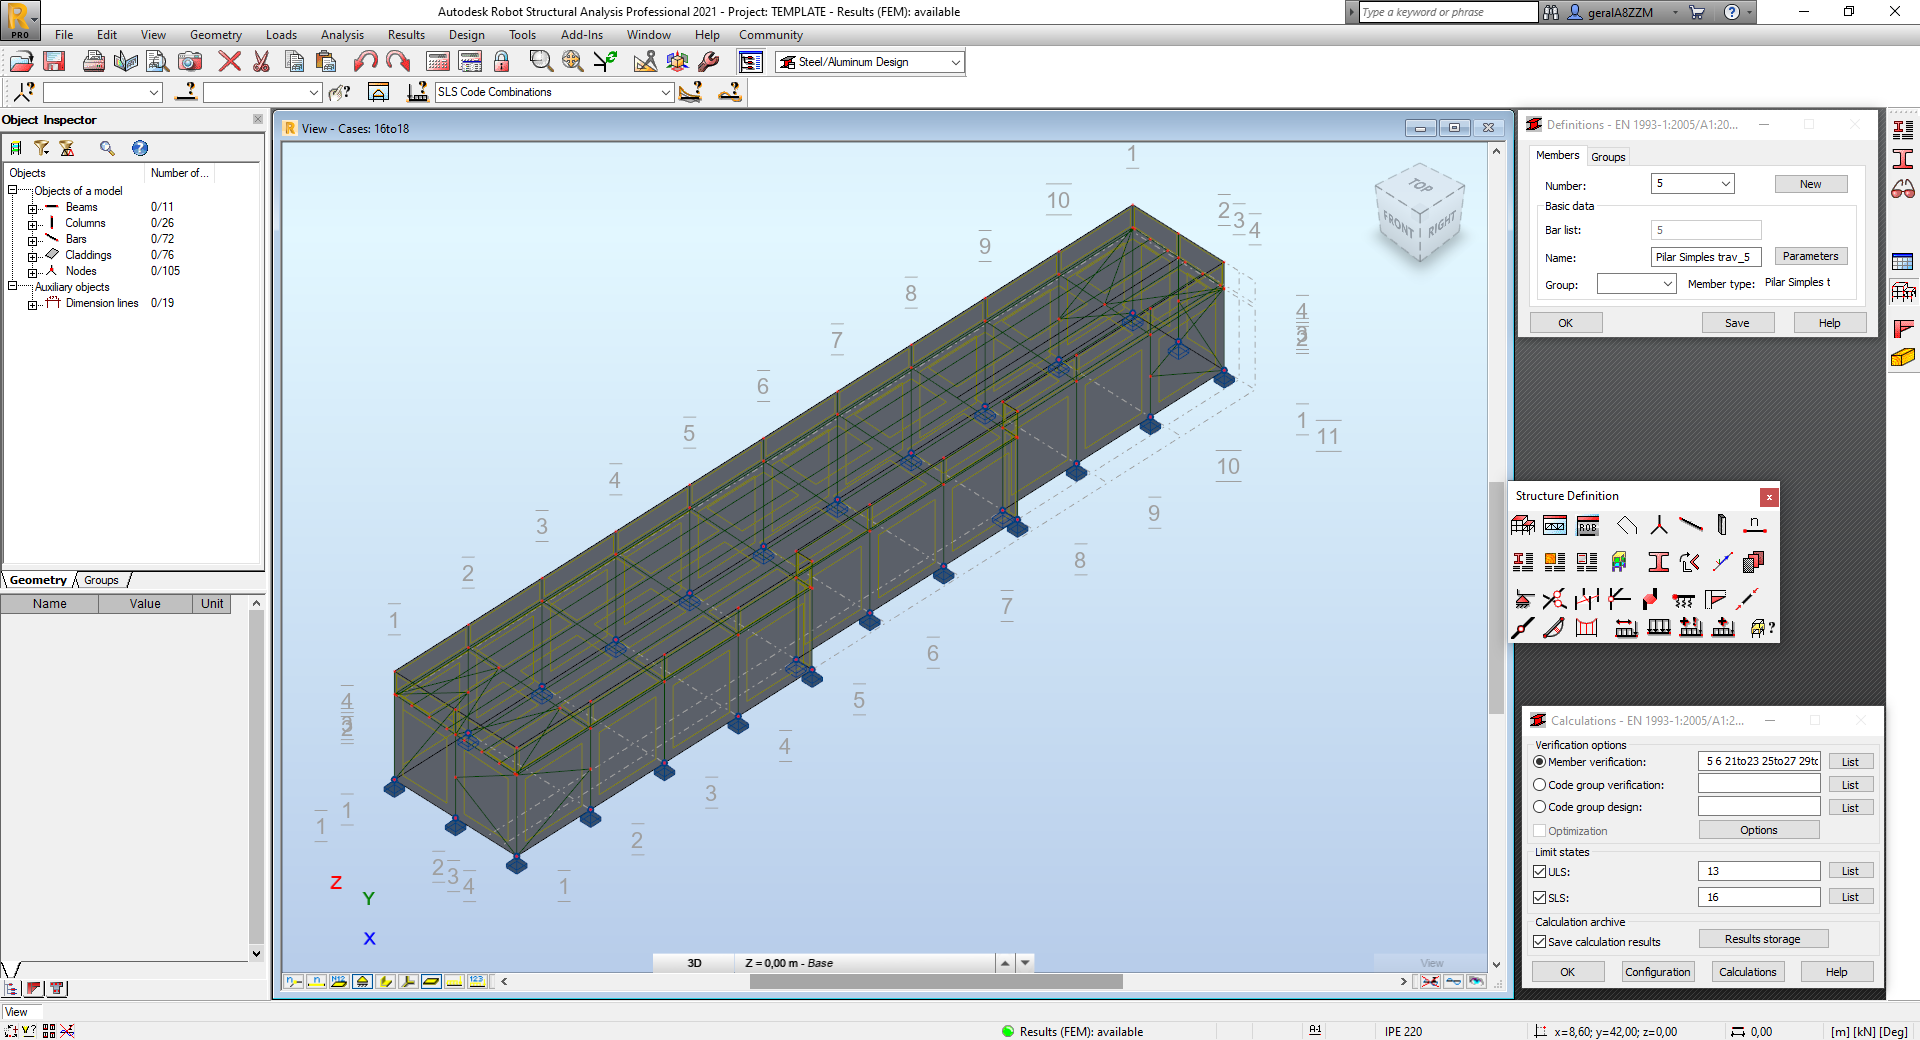Toggle the ULS limit state checkbox
Screen dimensions: 1920x1040
pyautogui.click(x=1540, y=872)
